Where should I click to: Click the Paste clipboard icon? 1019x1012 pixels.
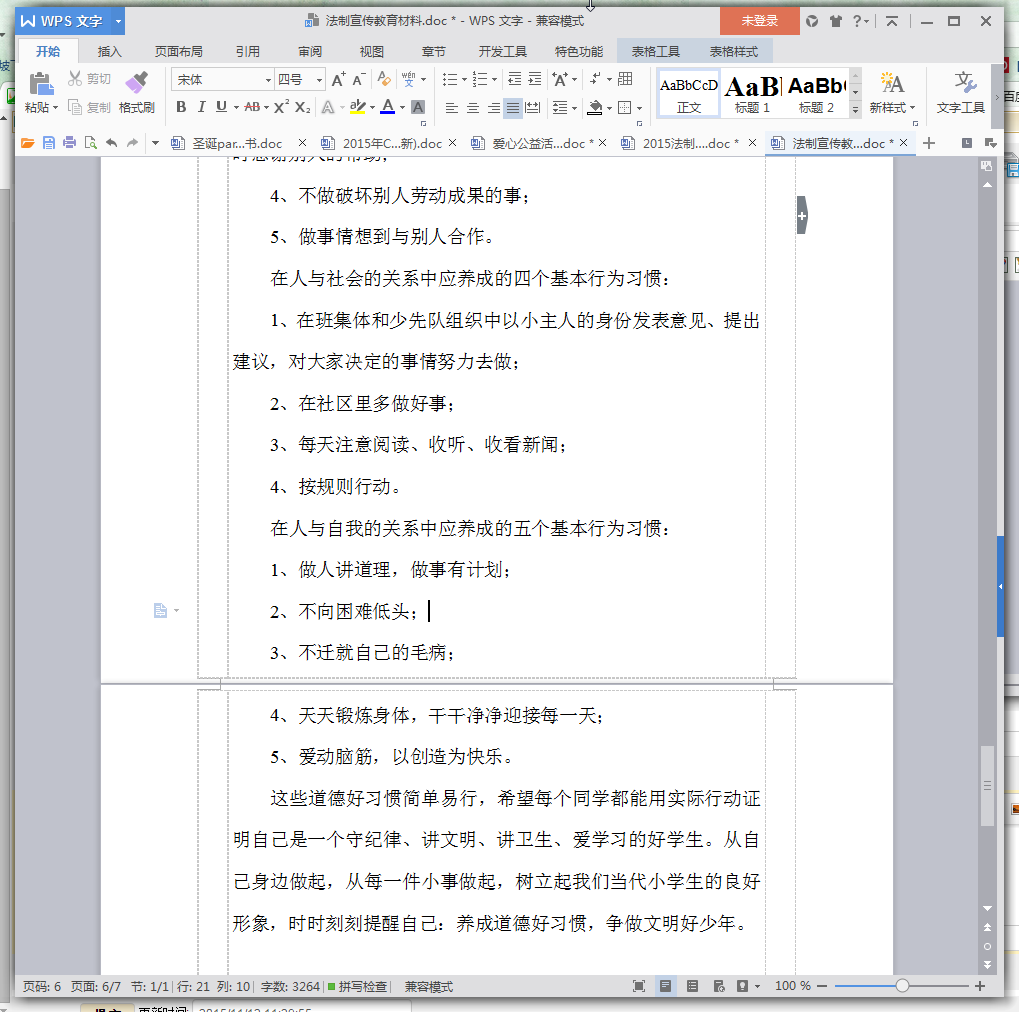pos(42,83)
